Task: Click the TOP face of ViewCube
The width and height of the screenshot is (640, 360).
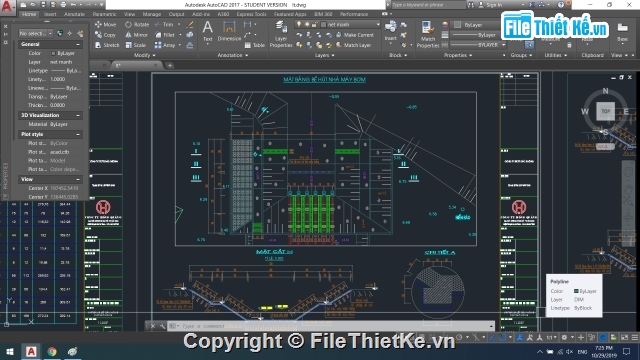Action: 605,111
